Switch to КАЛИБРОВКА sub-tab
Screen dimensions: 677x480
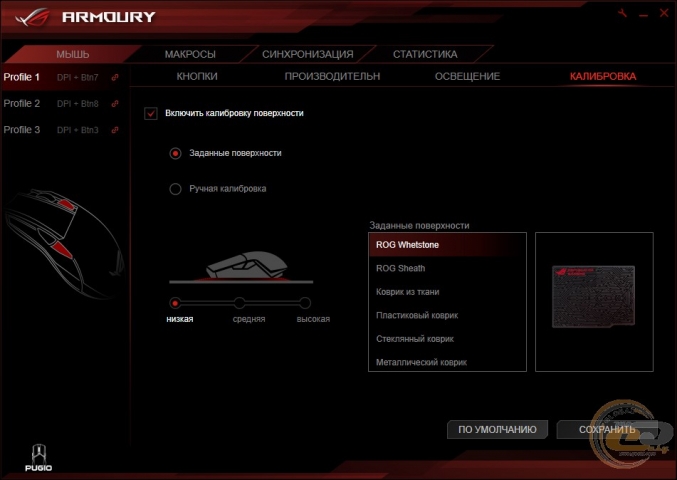(x=603, y=76)
